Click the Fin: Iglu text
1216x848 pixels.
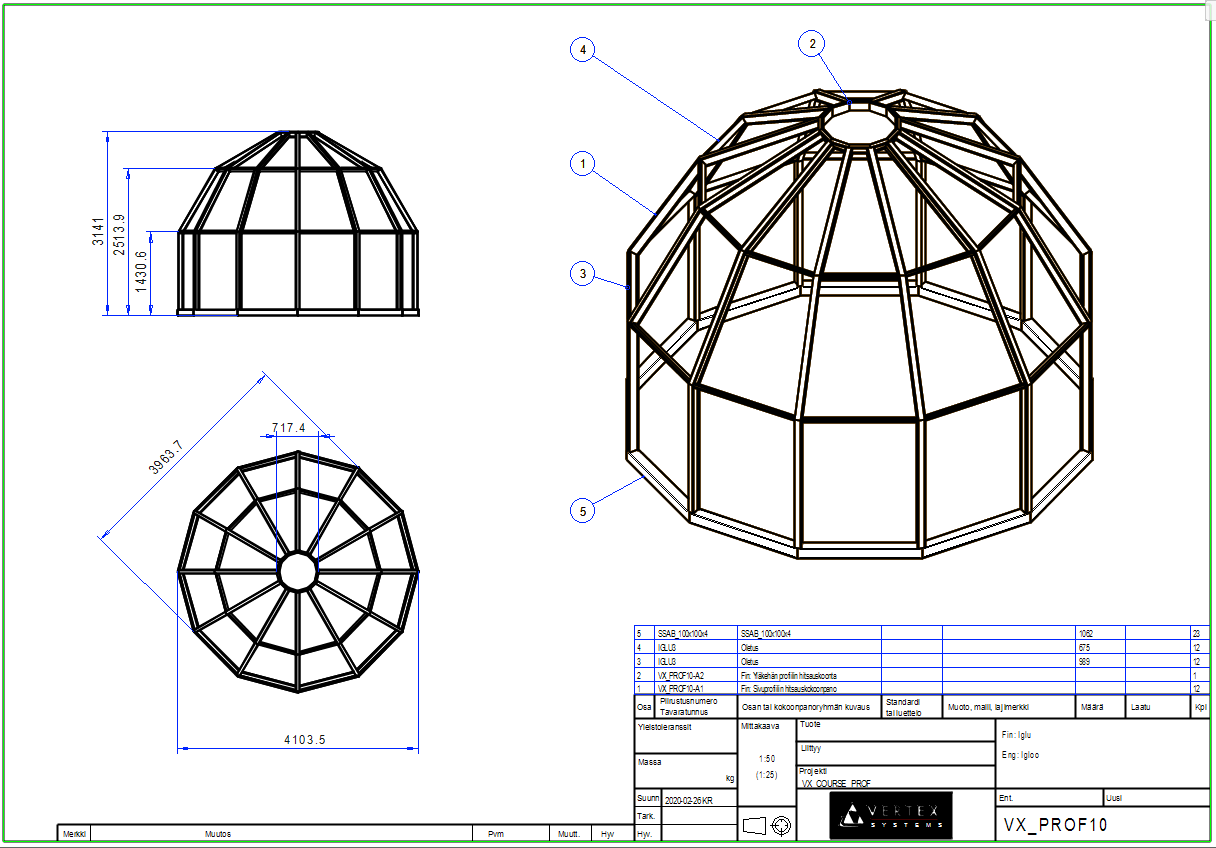coord(1016,734)
